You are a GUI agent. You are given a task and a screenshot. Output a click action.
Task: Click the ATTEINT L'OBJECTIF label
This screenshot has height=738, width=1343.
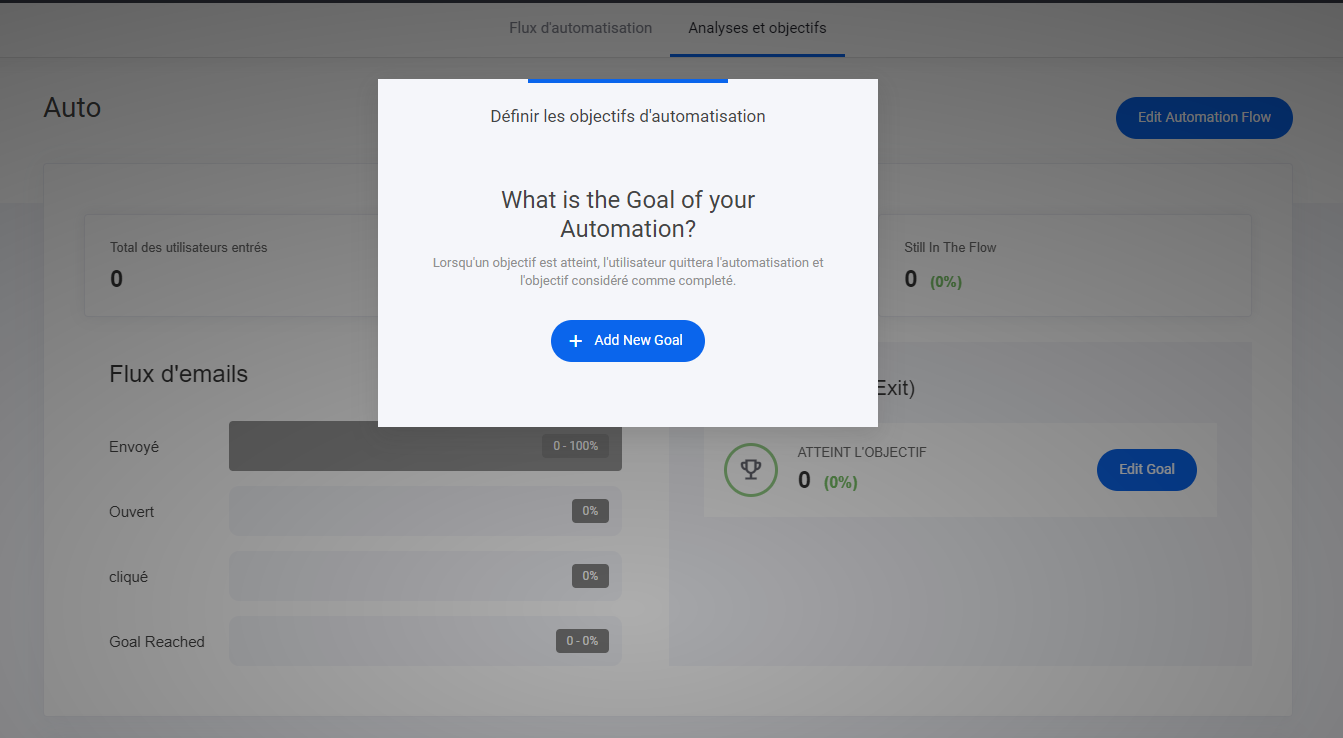pos(861,453)
